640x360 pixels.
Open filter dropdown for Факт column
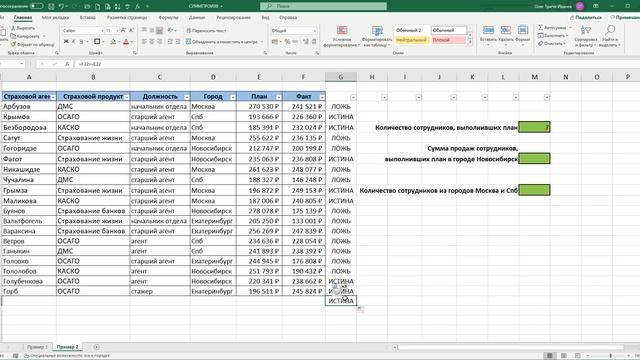322,97
